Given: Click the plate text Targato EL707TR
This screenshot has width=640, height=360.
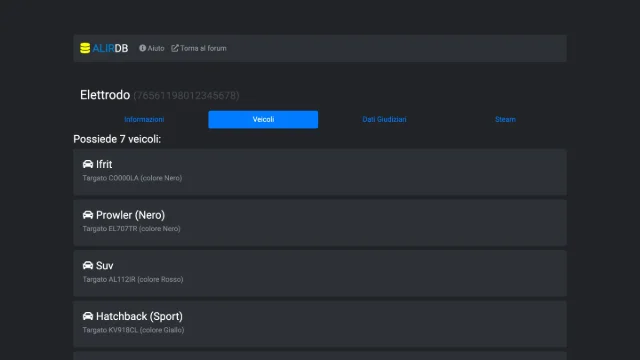Looking at the screenshot, I should (110, 229).
